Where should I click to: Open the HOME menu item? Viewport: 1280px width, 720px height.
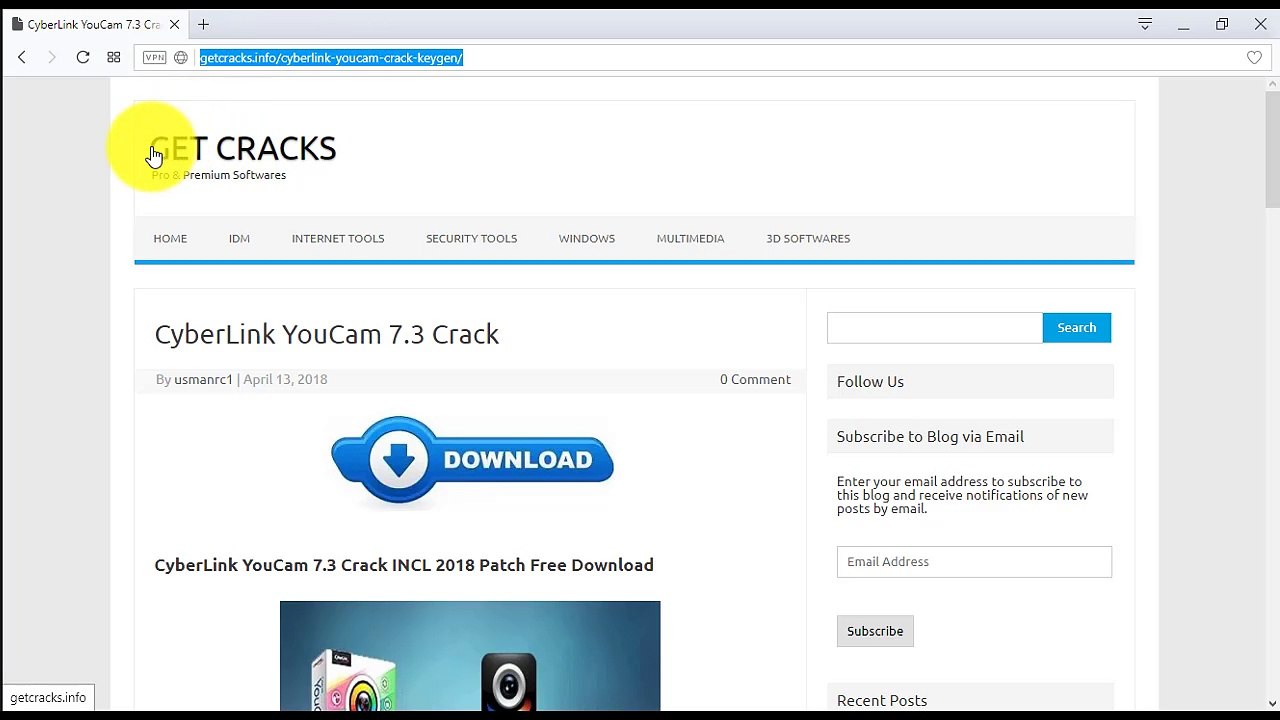pos(170,238)
